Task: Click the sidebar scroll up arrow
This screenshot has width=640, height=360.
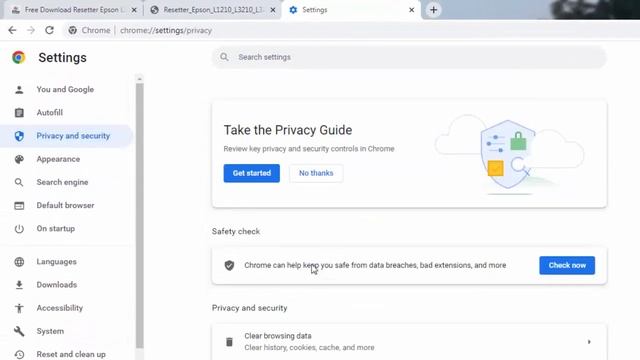Action: pyautogui.click(x=140, y=79)
